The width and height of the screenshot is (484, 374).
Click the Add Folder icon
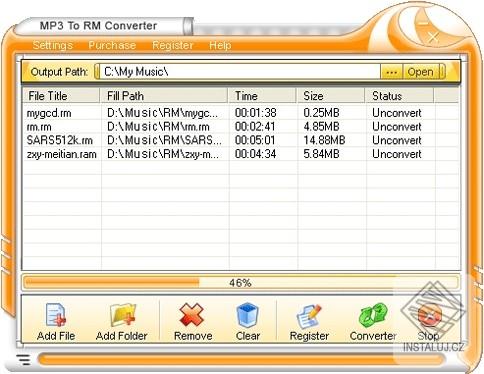[122, 315]
